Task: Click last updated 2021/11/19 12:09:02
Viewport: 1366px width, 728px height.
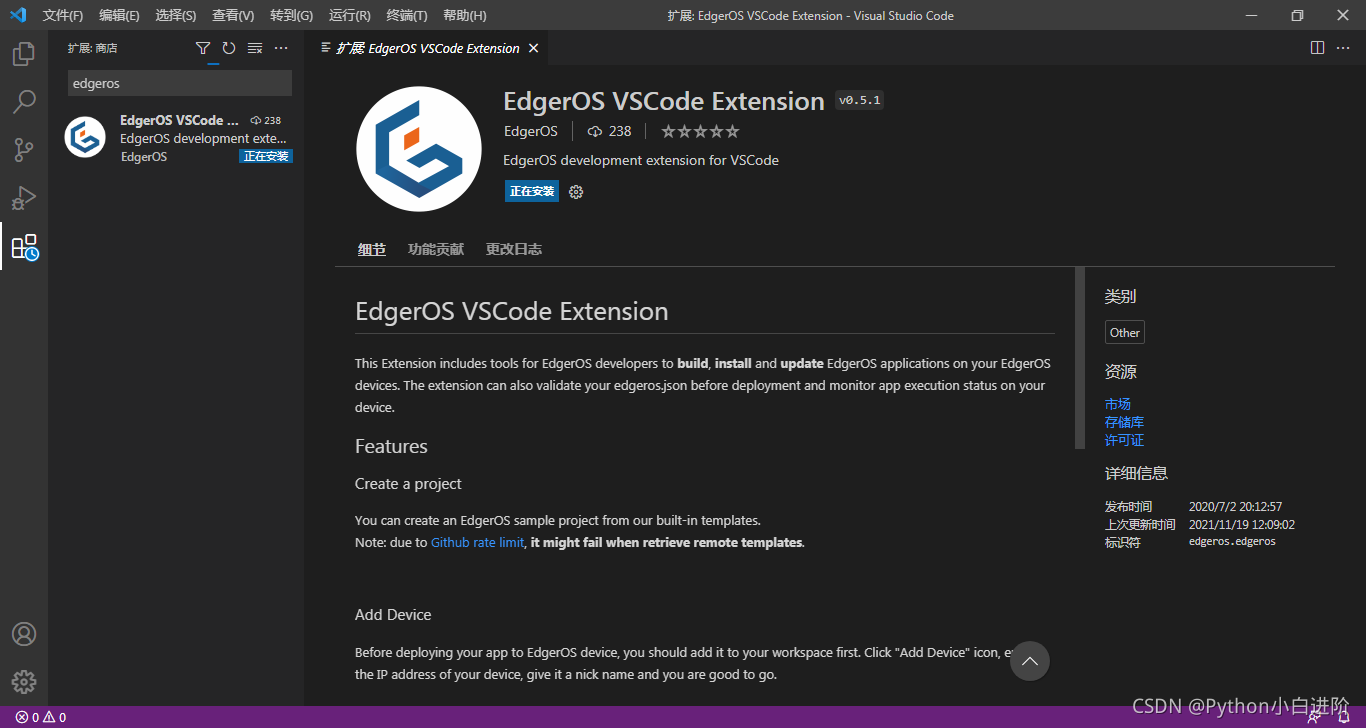Action: coord(1242,524)
